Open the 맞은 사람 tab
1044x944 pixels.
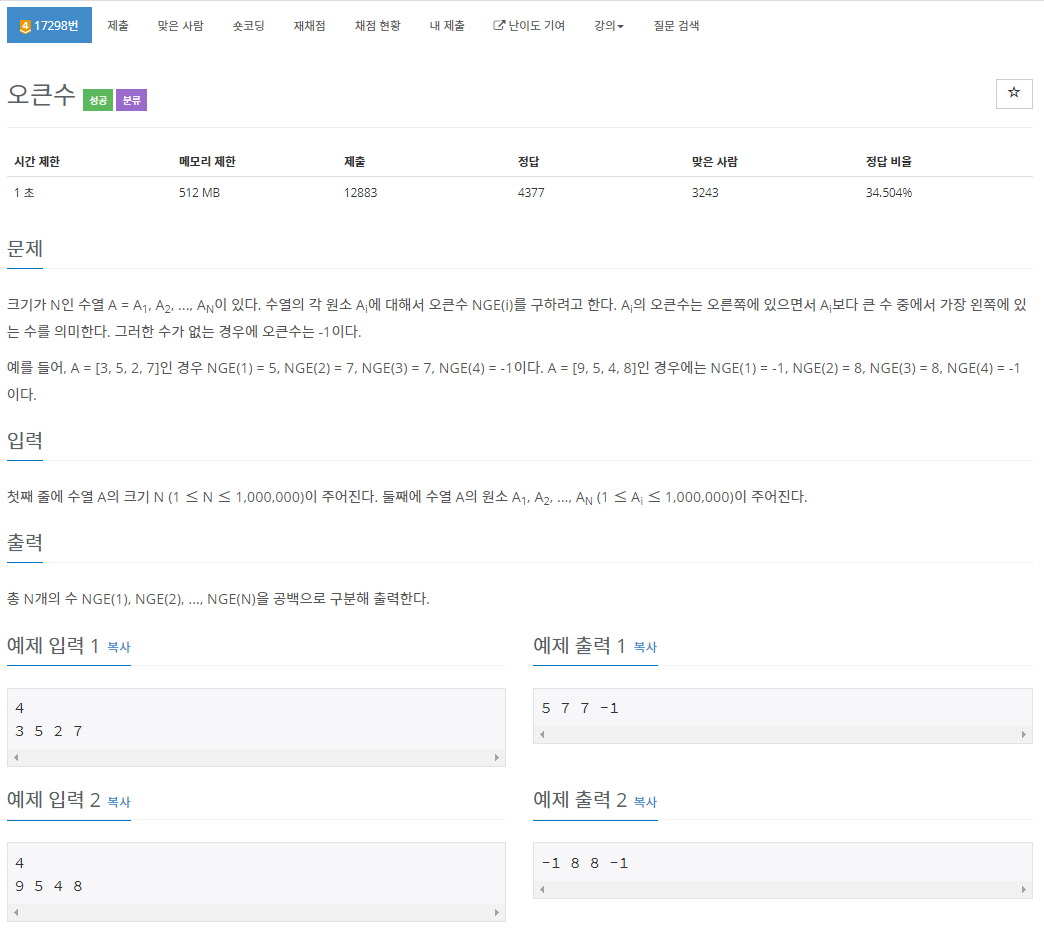(x=180, y=25)
